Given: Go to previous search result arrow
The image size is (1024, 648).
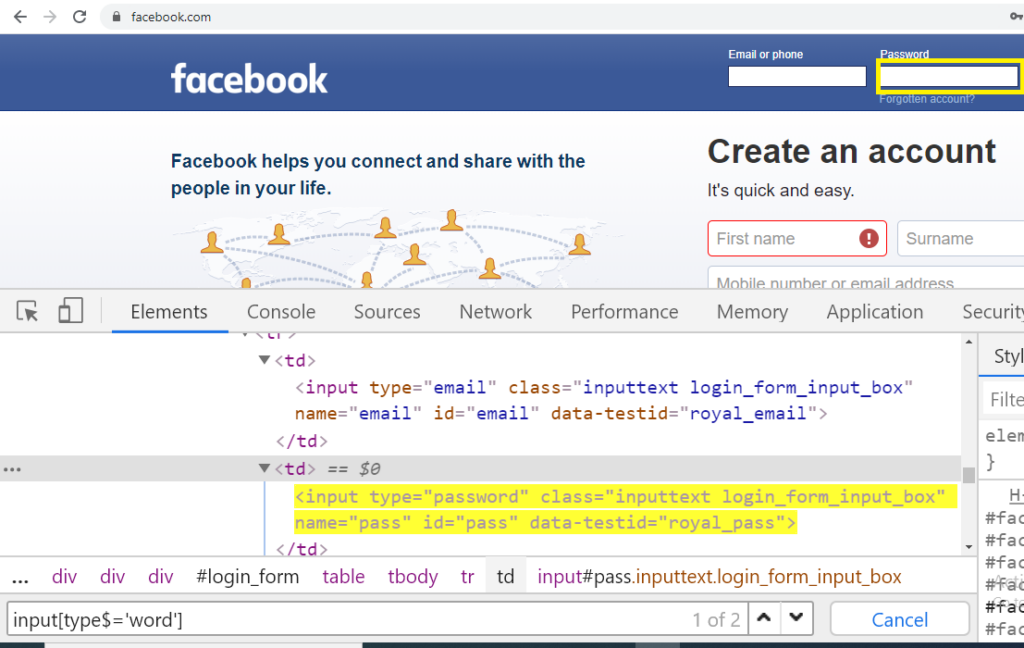Looking at the screenshot, I should tap(764, 618).
